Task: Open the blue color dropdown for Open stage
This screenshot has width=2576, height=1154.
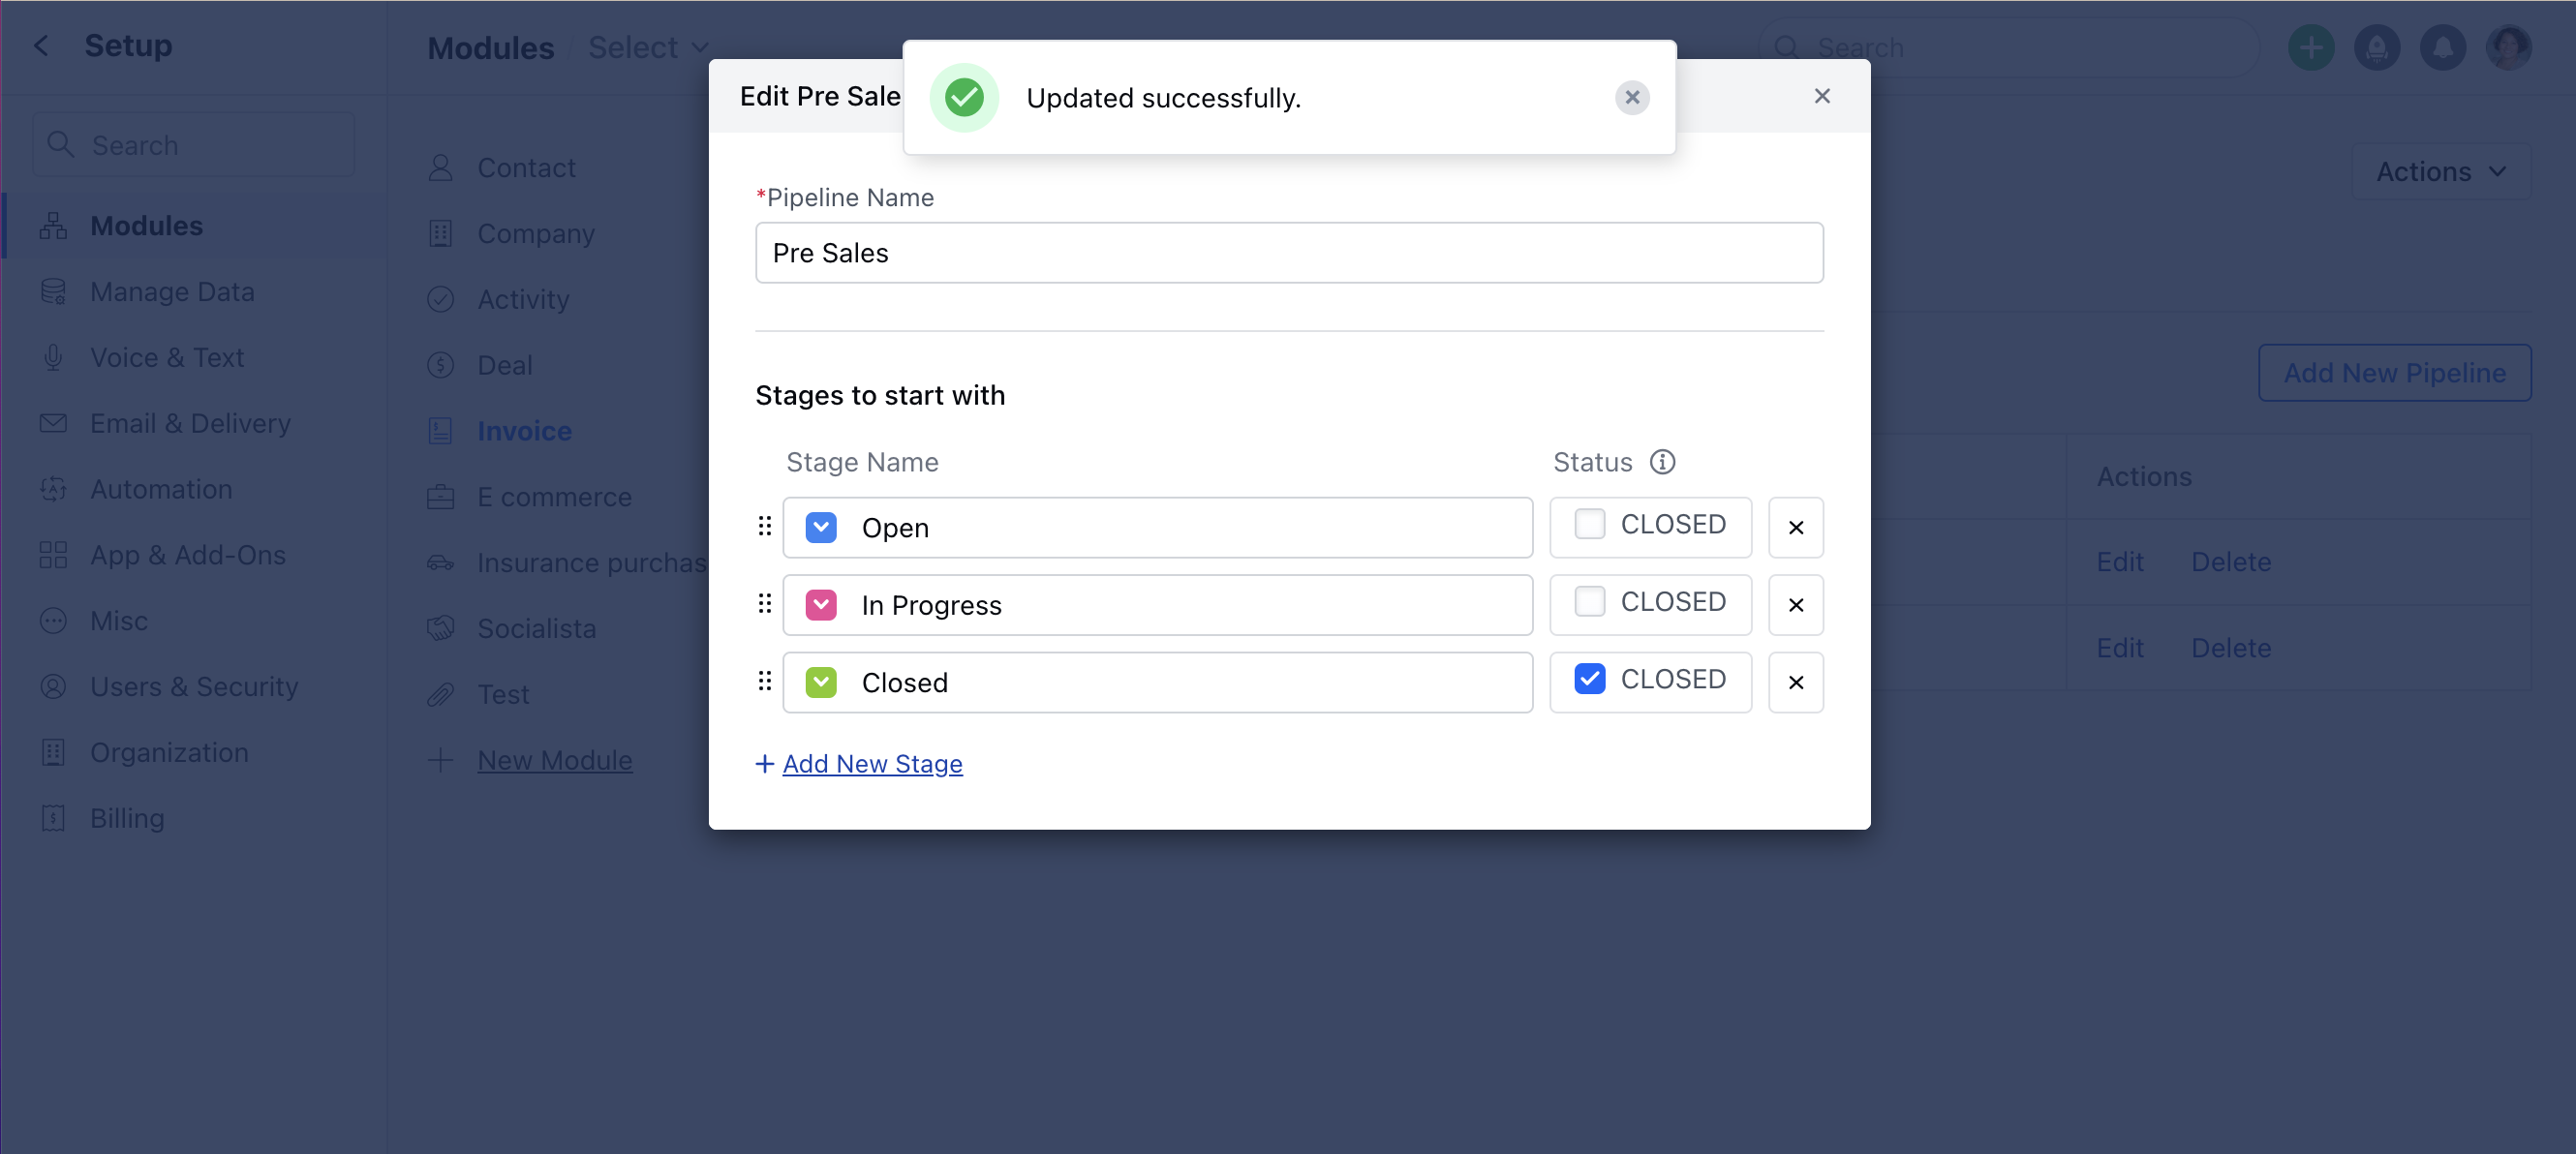Action: pos(821,527)
